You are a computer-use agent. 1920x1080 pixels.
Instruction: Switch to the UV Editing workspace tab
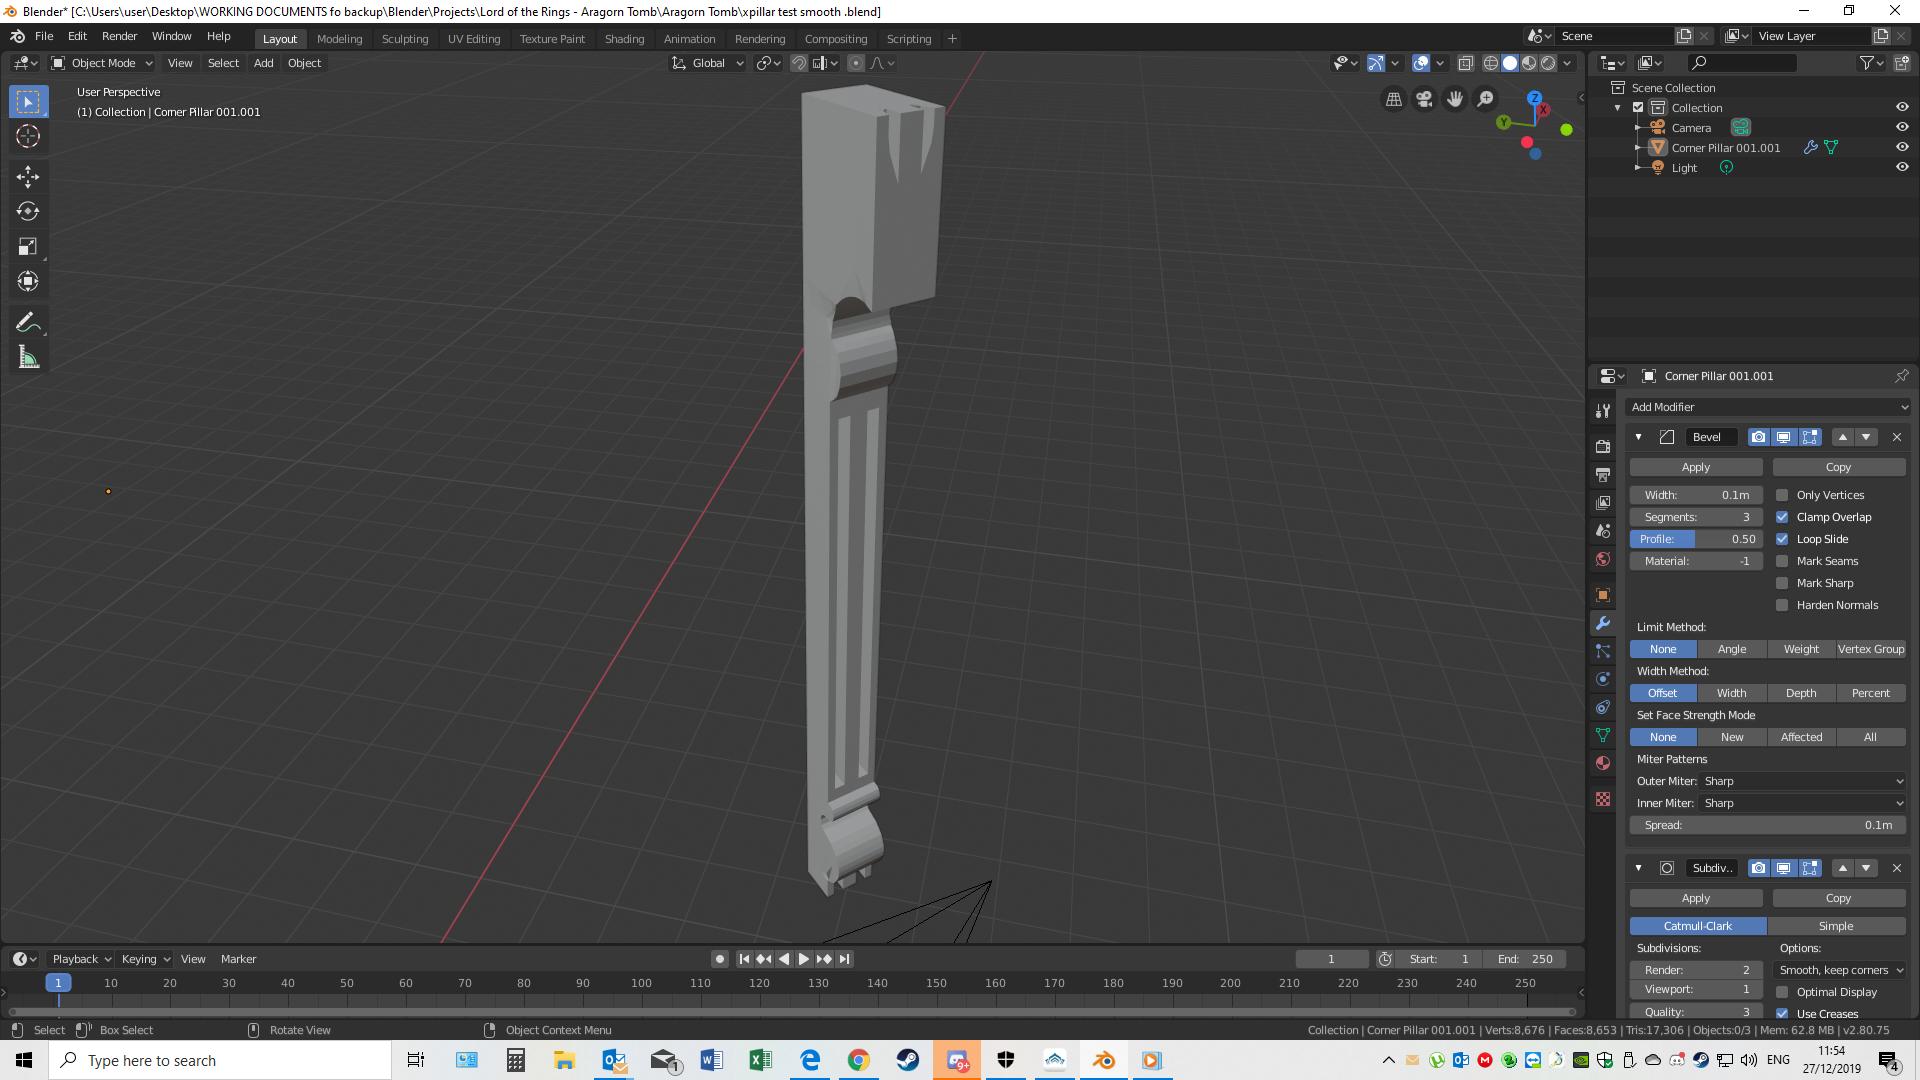pyautogui.click(x=474, y=39)
